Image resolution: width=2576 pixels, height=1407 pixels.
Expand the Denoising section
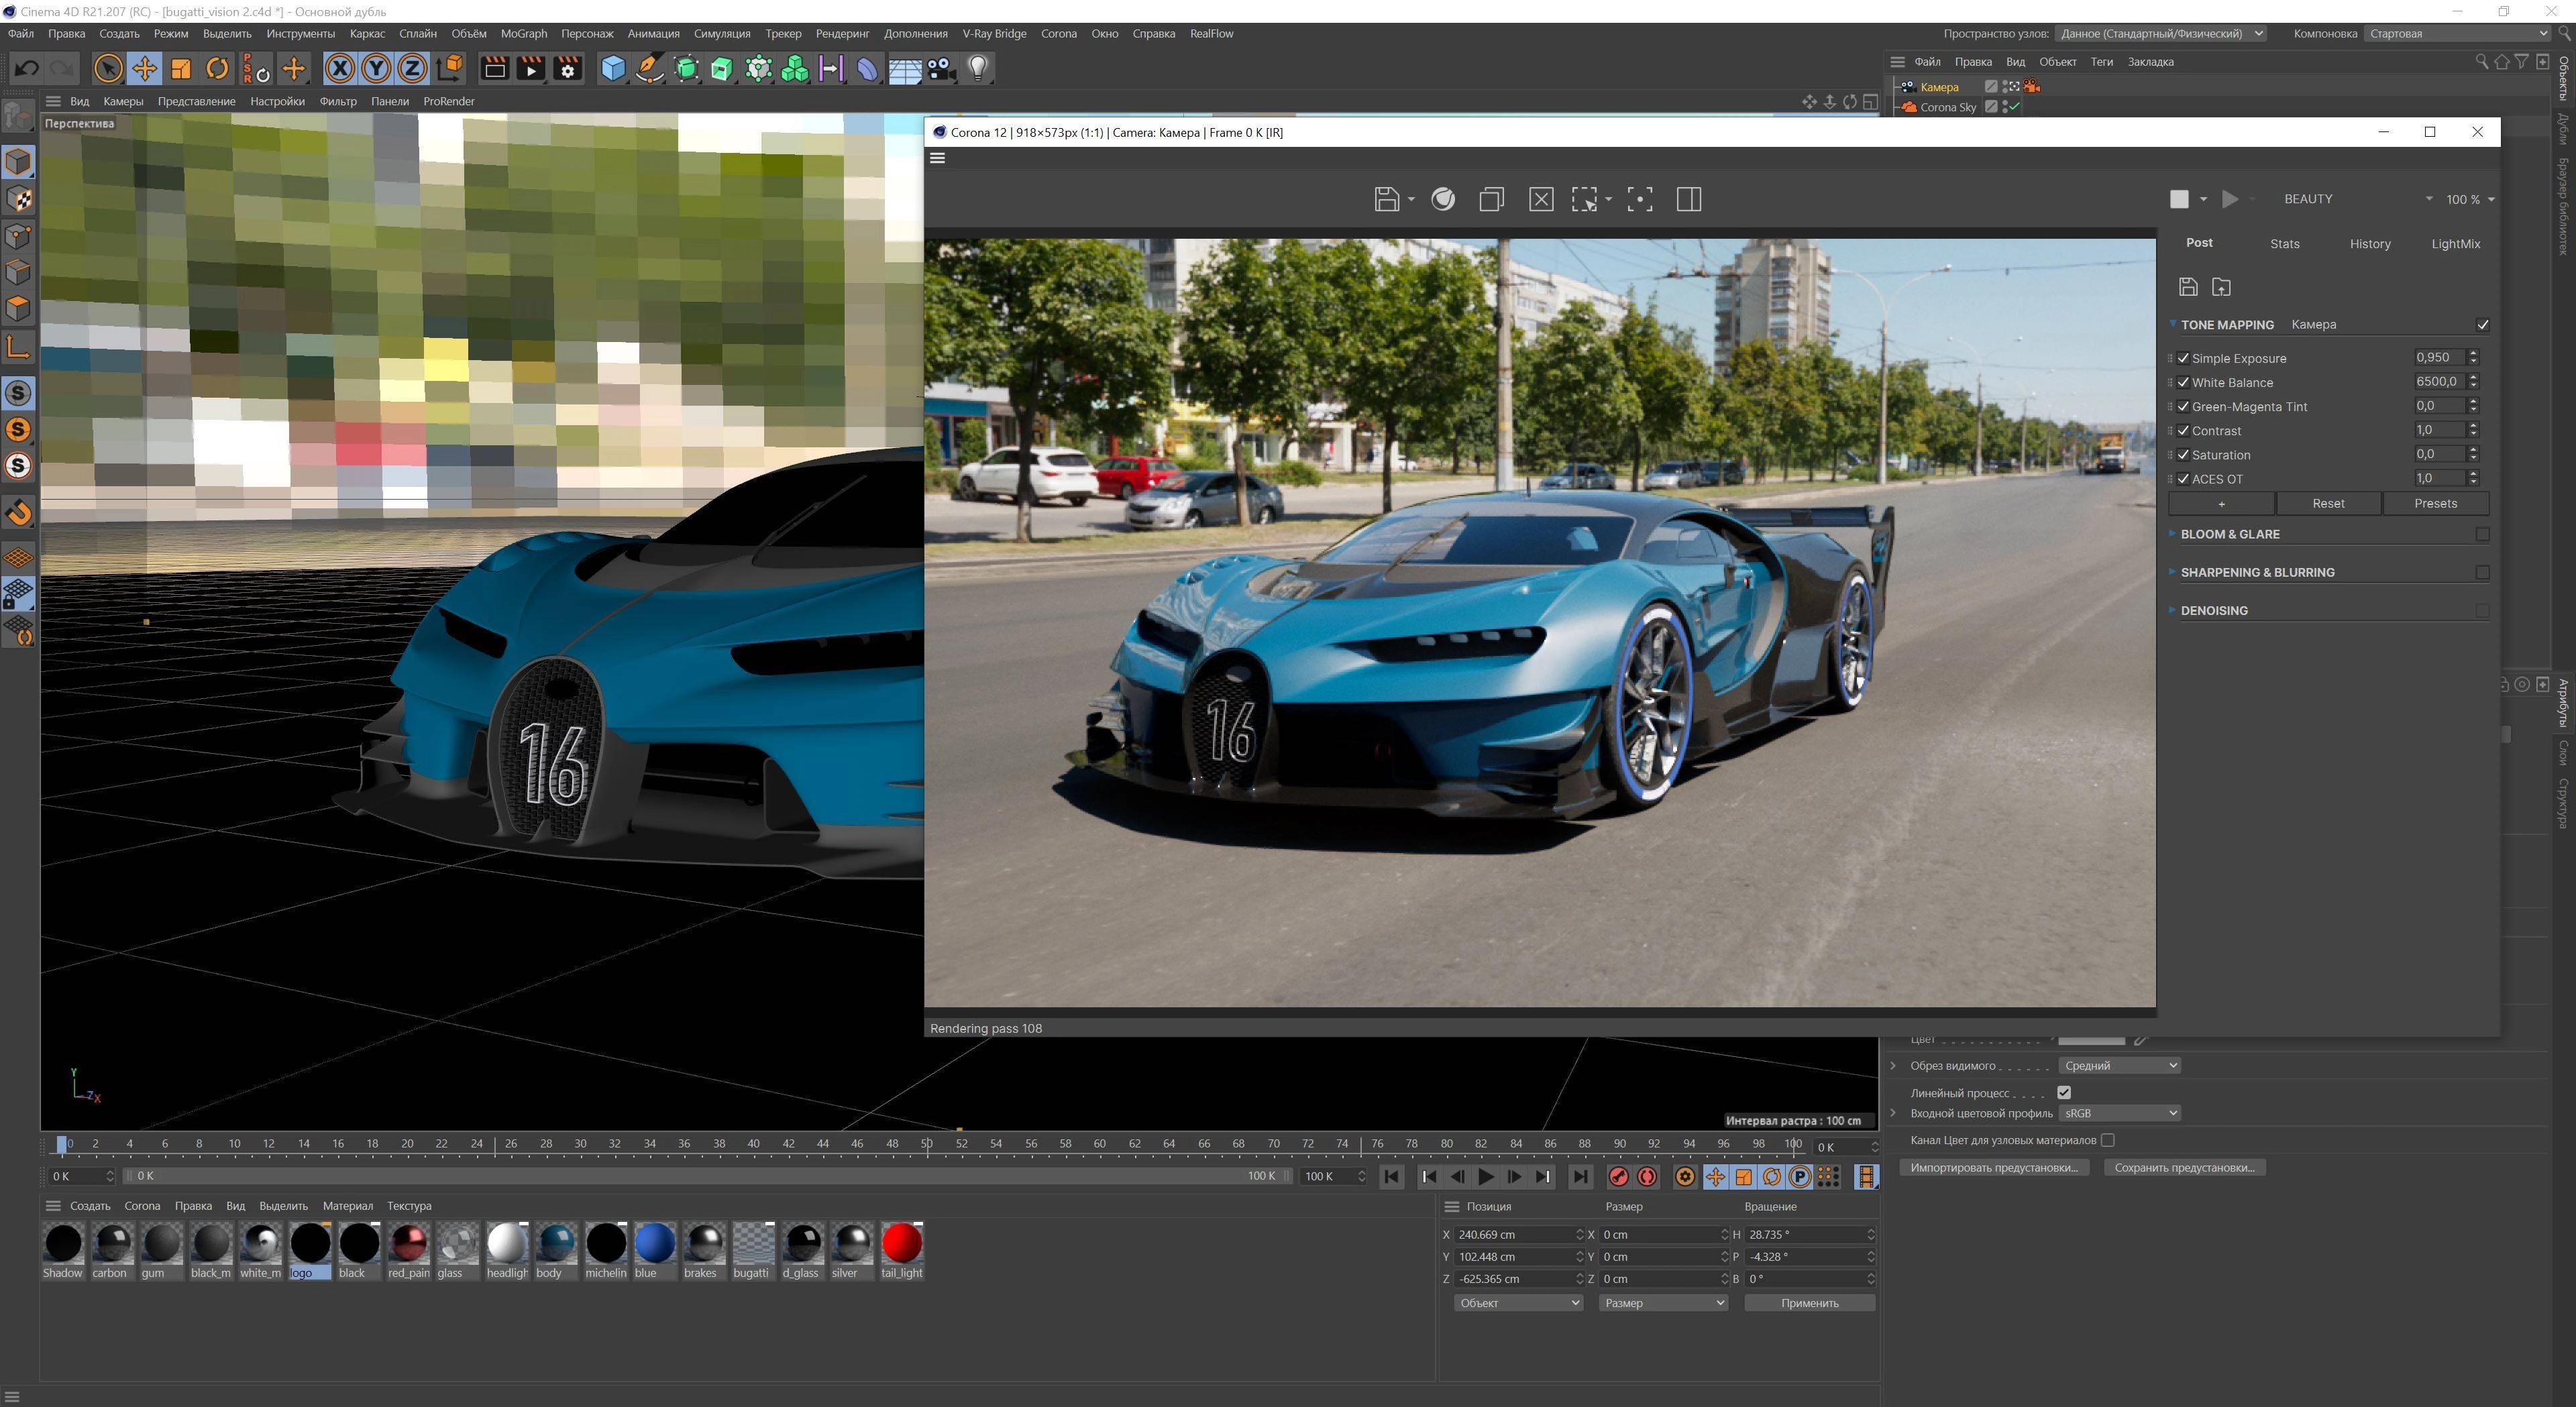pyautogui.click(x=2172, y=609)
